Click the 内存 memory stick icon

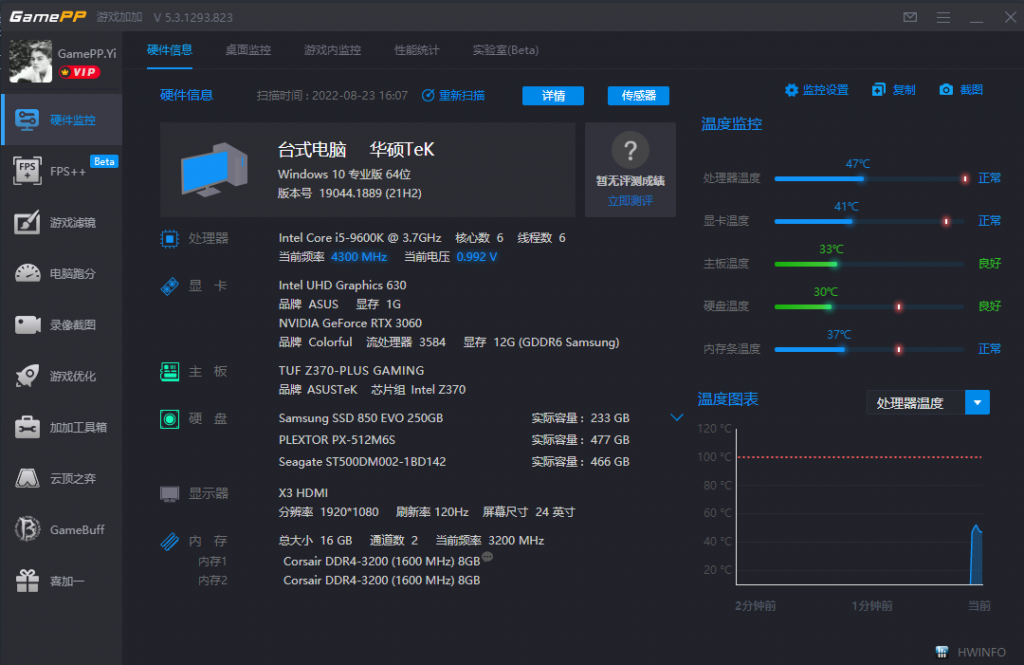[x=170, y=542]
